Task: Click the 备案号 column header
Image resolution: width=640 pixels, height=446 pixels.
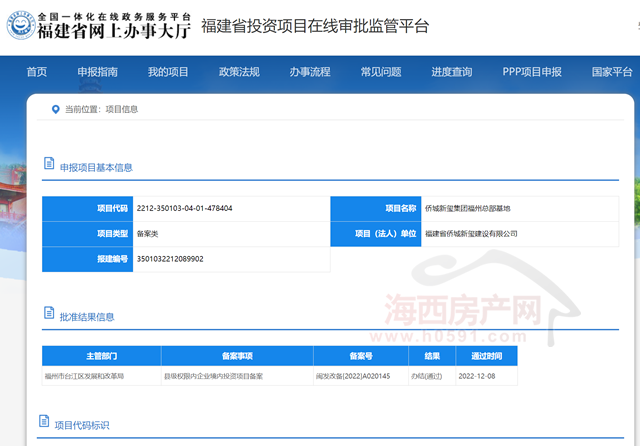Action: [361, 356]
